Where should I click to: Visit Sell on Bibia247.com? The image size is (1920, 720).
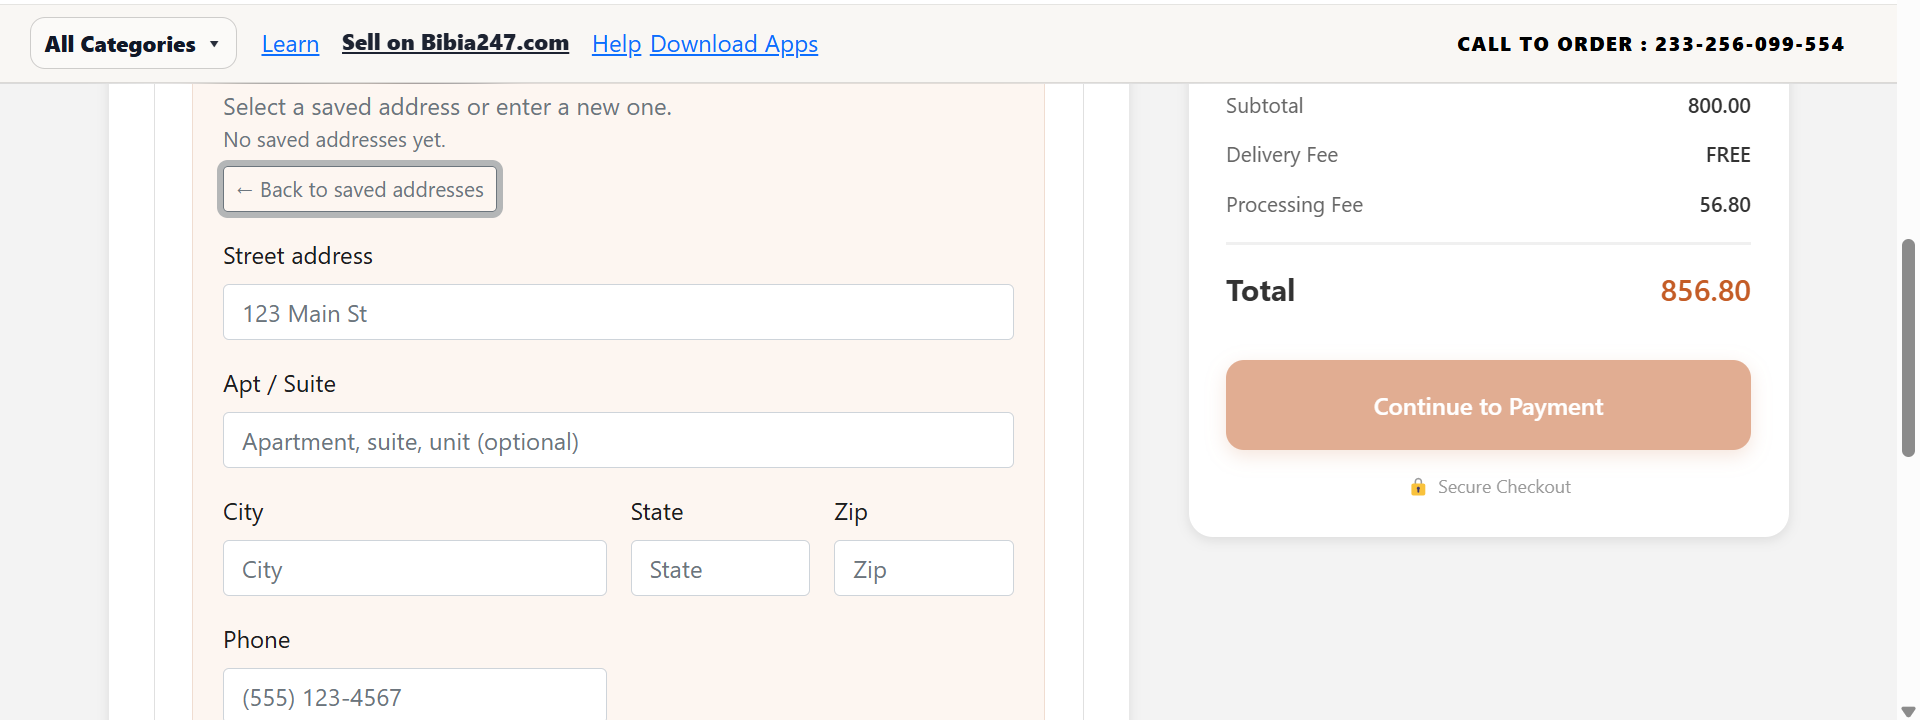455,43
